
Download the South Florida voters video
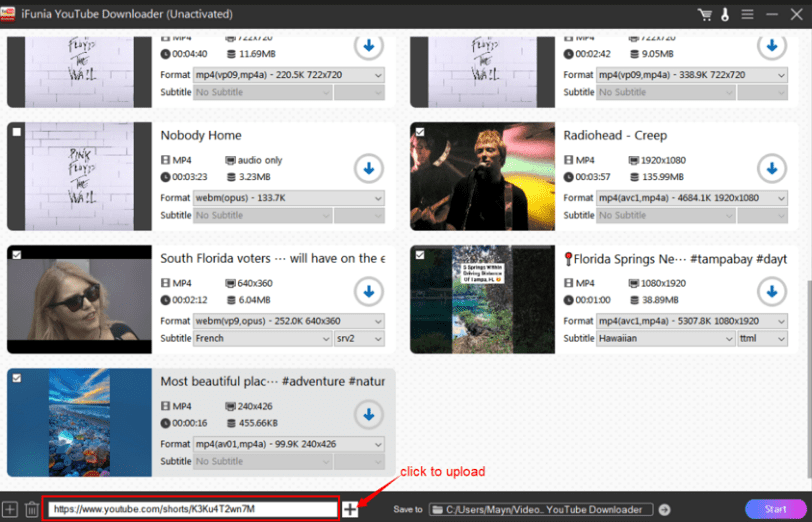368,291
